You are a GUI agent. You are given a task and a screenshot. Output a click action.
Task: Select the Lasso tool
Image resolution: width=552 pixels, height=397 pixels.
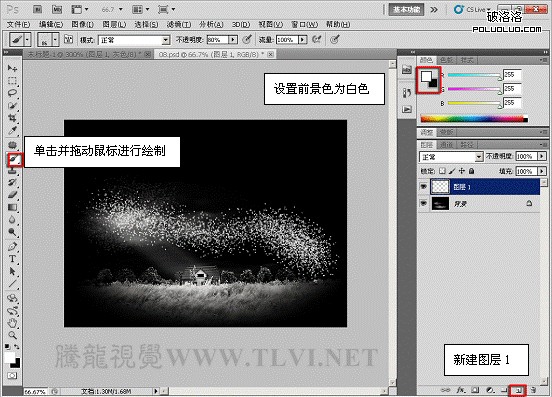(x=12, y=93)
